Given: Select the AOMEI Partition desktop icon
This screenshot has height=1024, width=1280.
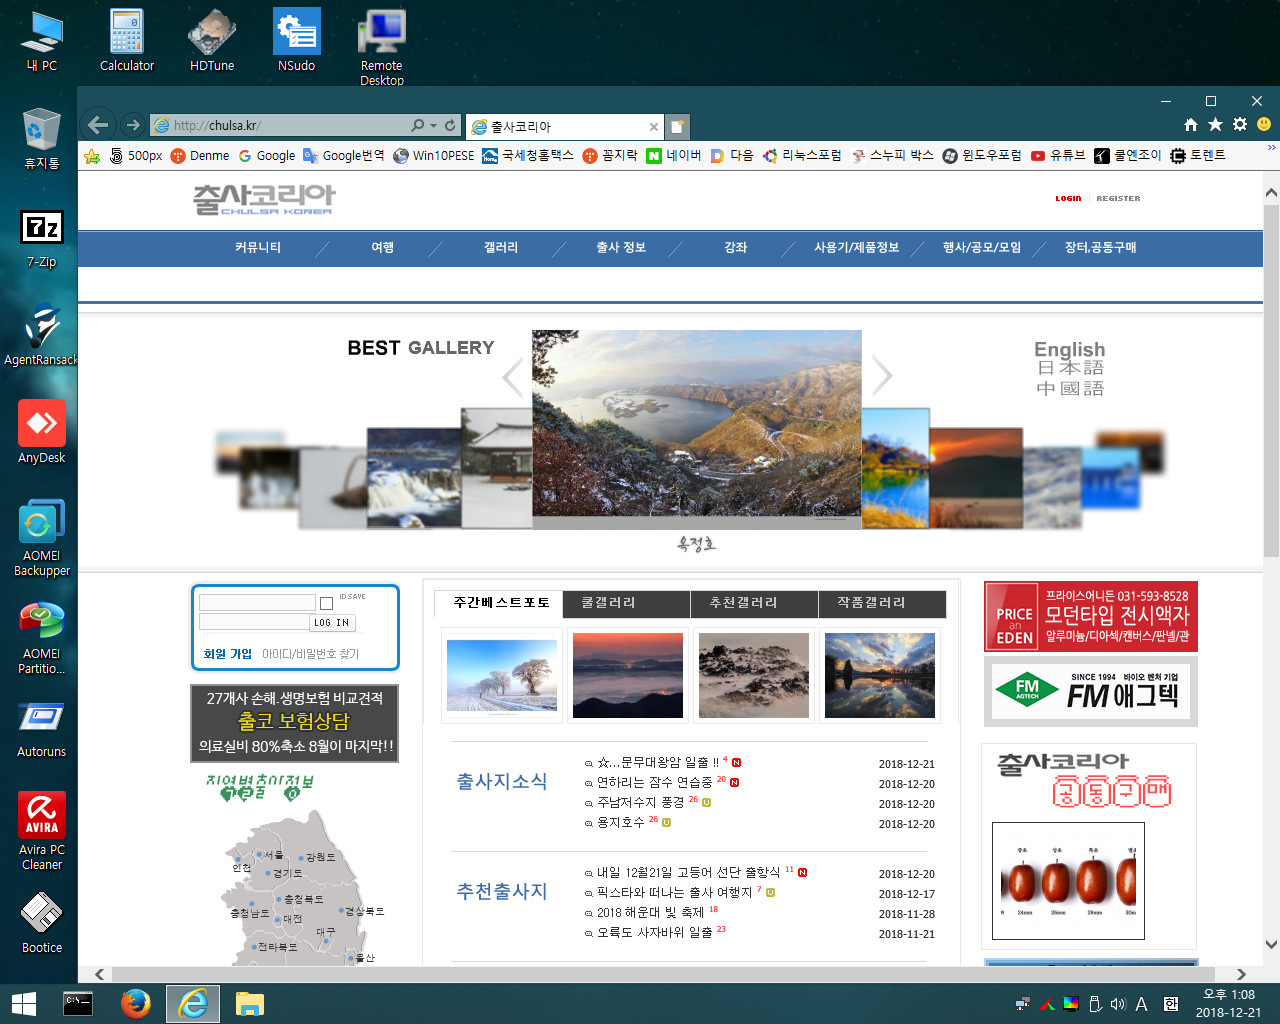Looking at the screenshot, I should [x=42, y=637].
